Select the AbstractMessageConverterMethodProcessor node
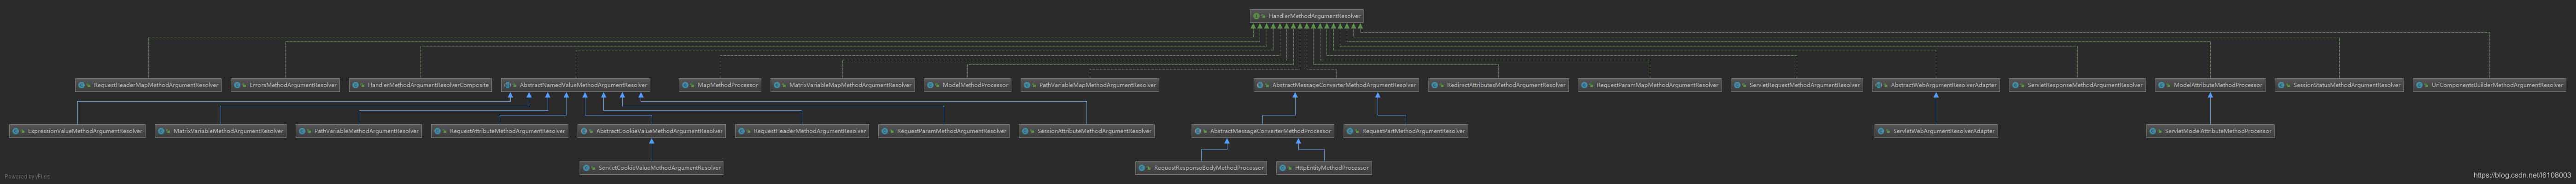Screen dimensions: 2576x184 pos(1263,131)
